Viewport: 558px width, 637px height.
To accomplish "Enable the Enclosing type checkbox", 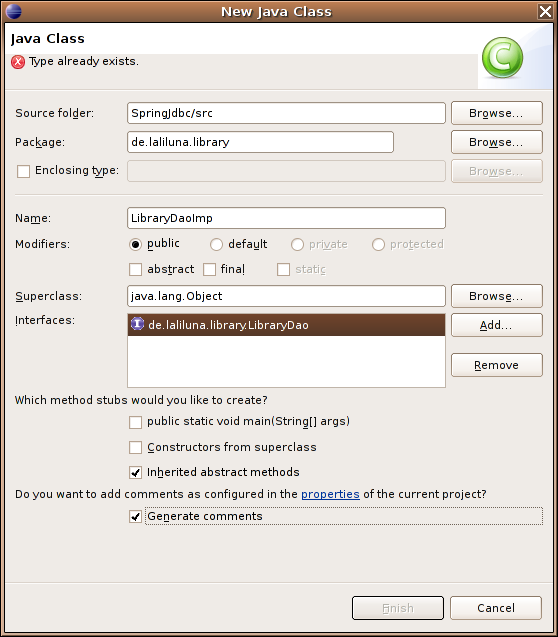I will [24, 171].
